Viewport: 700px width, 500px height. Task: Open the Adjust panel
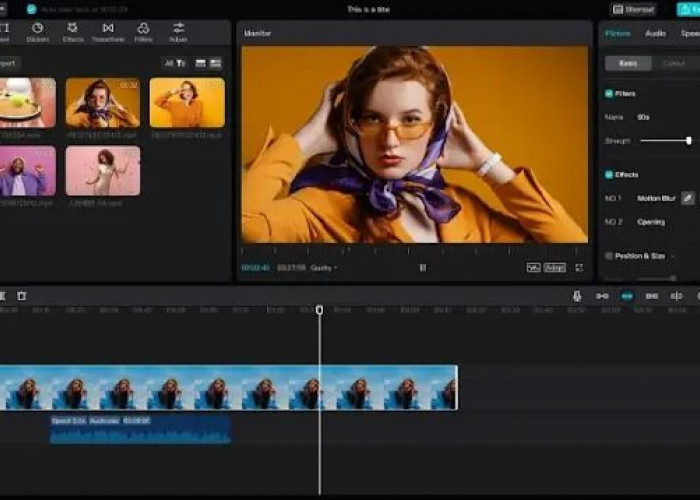coord(178,33)
